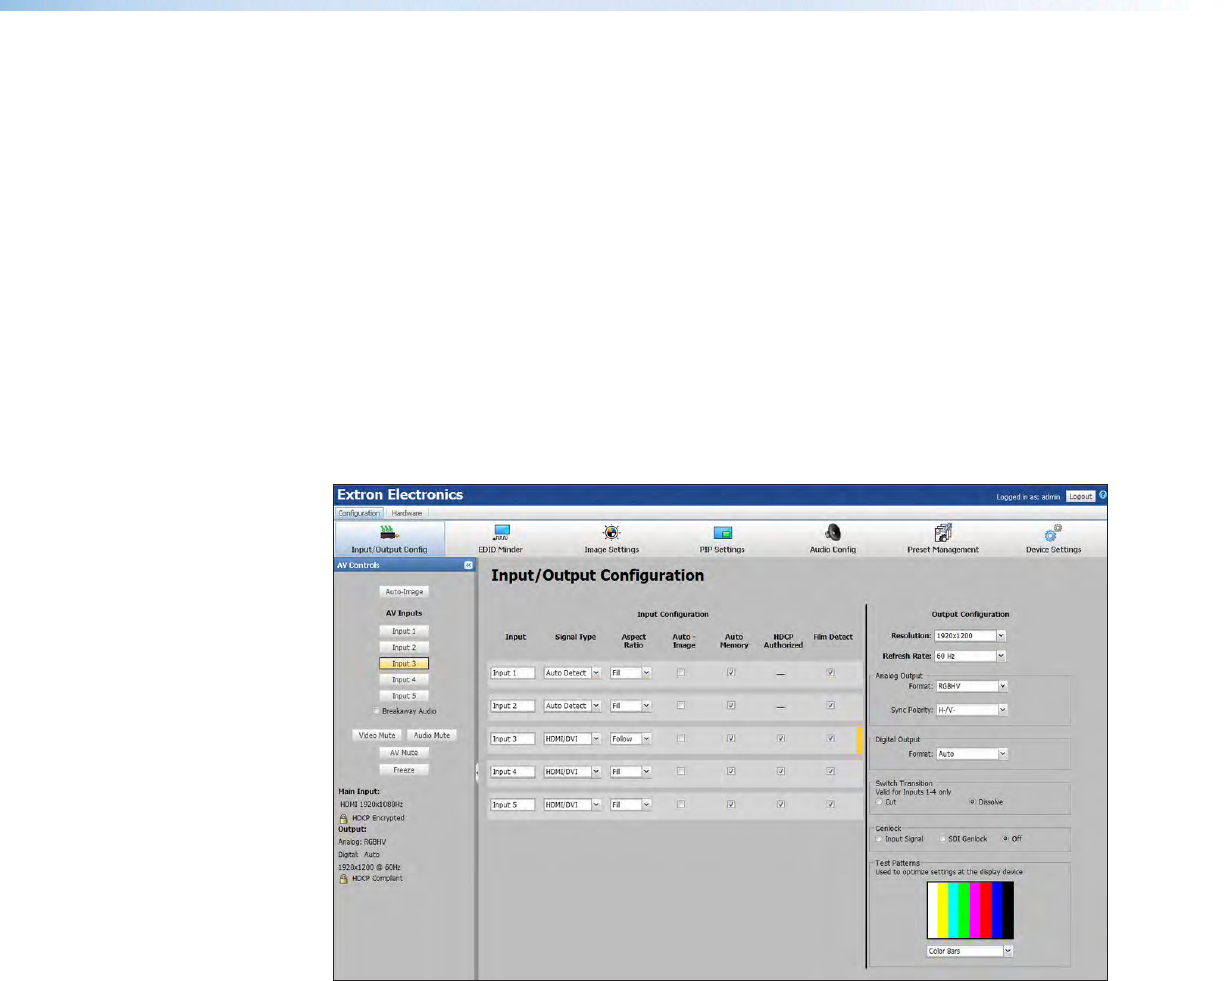This screenshot has height=981, width=1224.
Task: Open the Input/Output Config page icon
Action: (x=388, y=533)
